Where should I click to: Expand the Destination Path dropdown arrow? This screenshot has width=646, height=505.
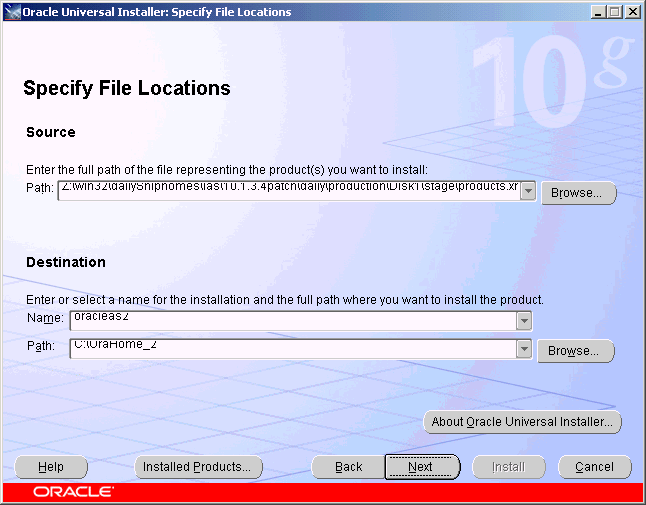pyautogui.click(x=524, y=349)
